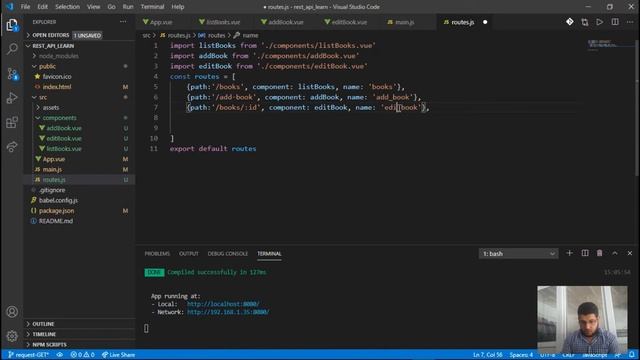Collapse the src folder

(43, 97)
